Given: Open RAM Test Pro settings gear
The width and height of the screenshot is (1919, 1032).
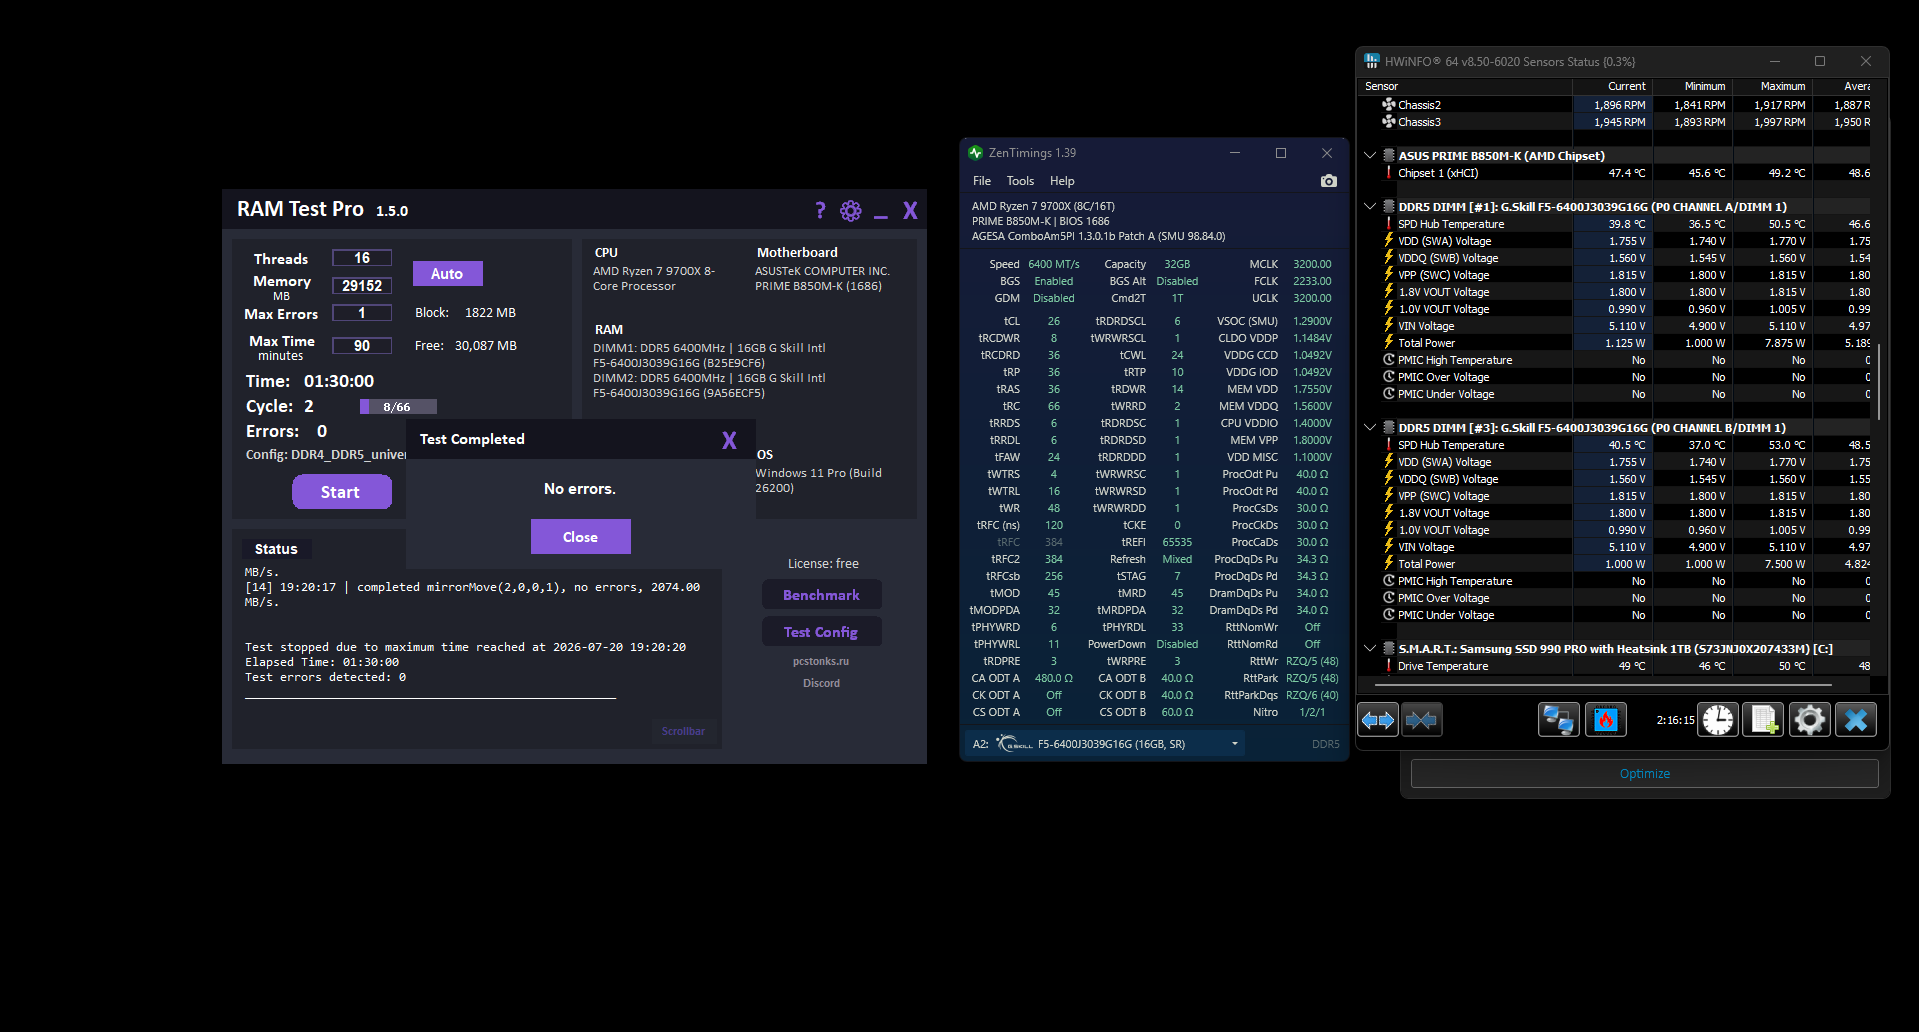Looking at the screenshot, I should [851, 210].
